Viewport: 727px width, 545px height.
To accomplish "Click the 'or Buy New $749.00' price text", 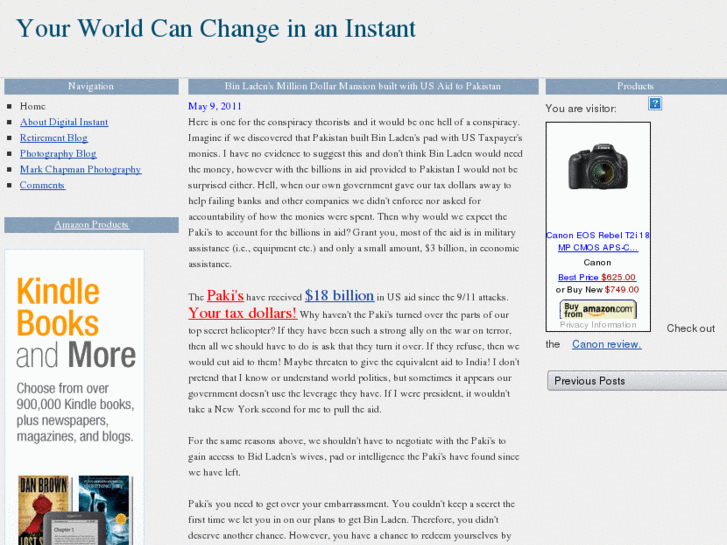I will click(597, 289).
